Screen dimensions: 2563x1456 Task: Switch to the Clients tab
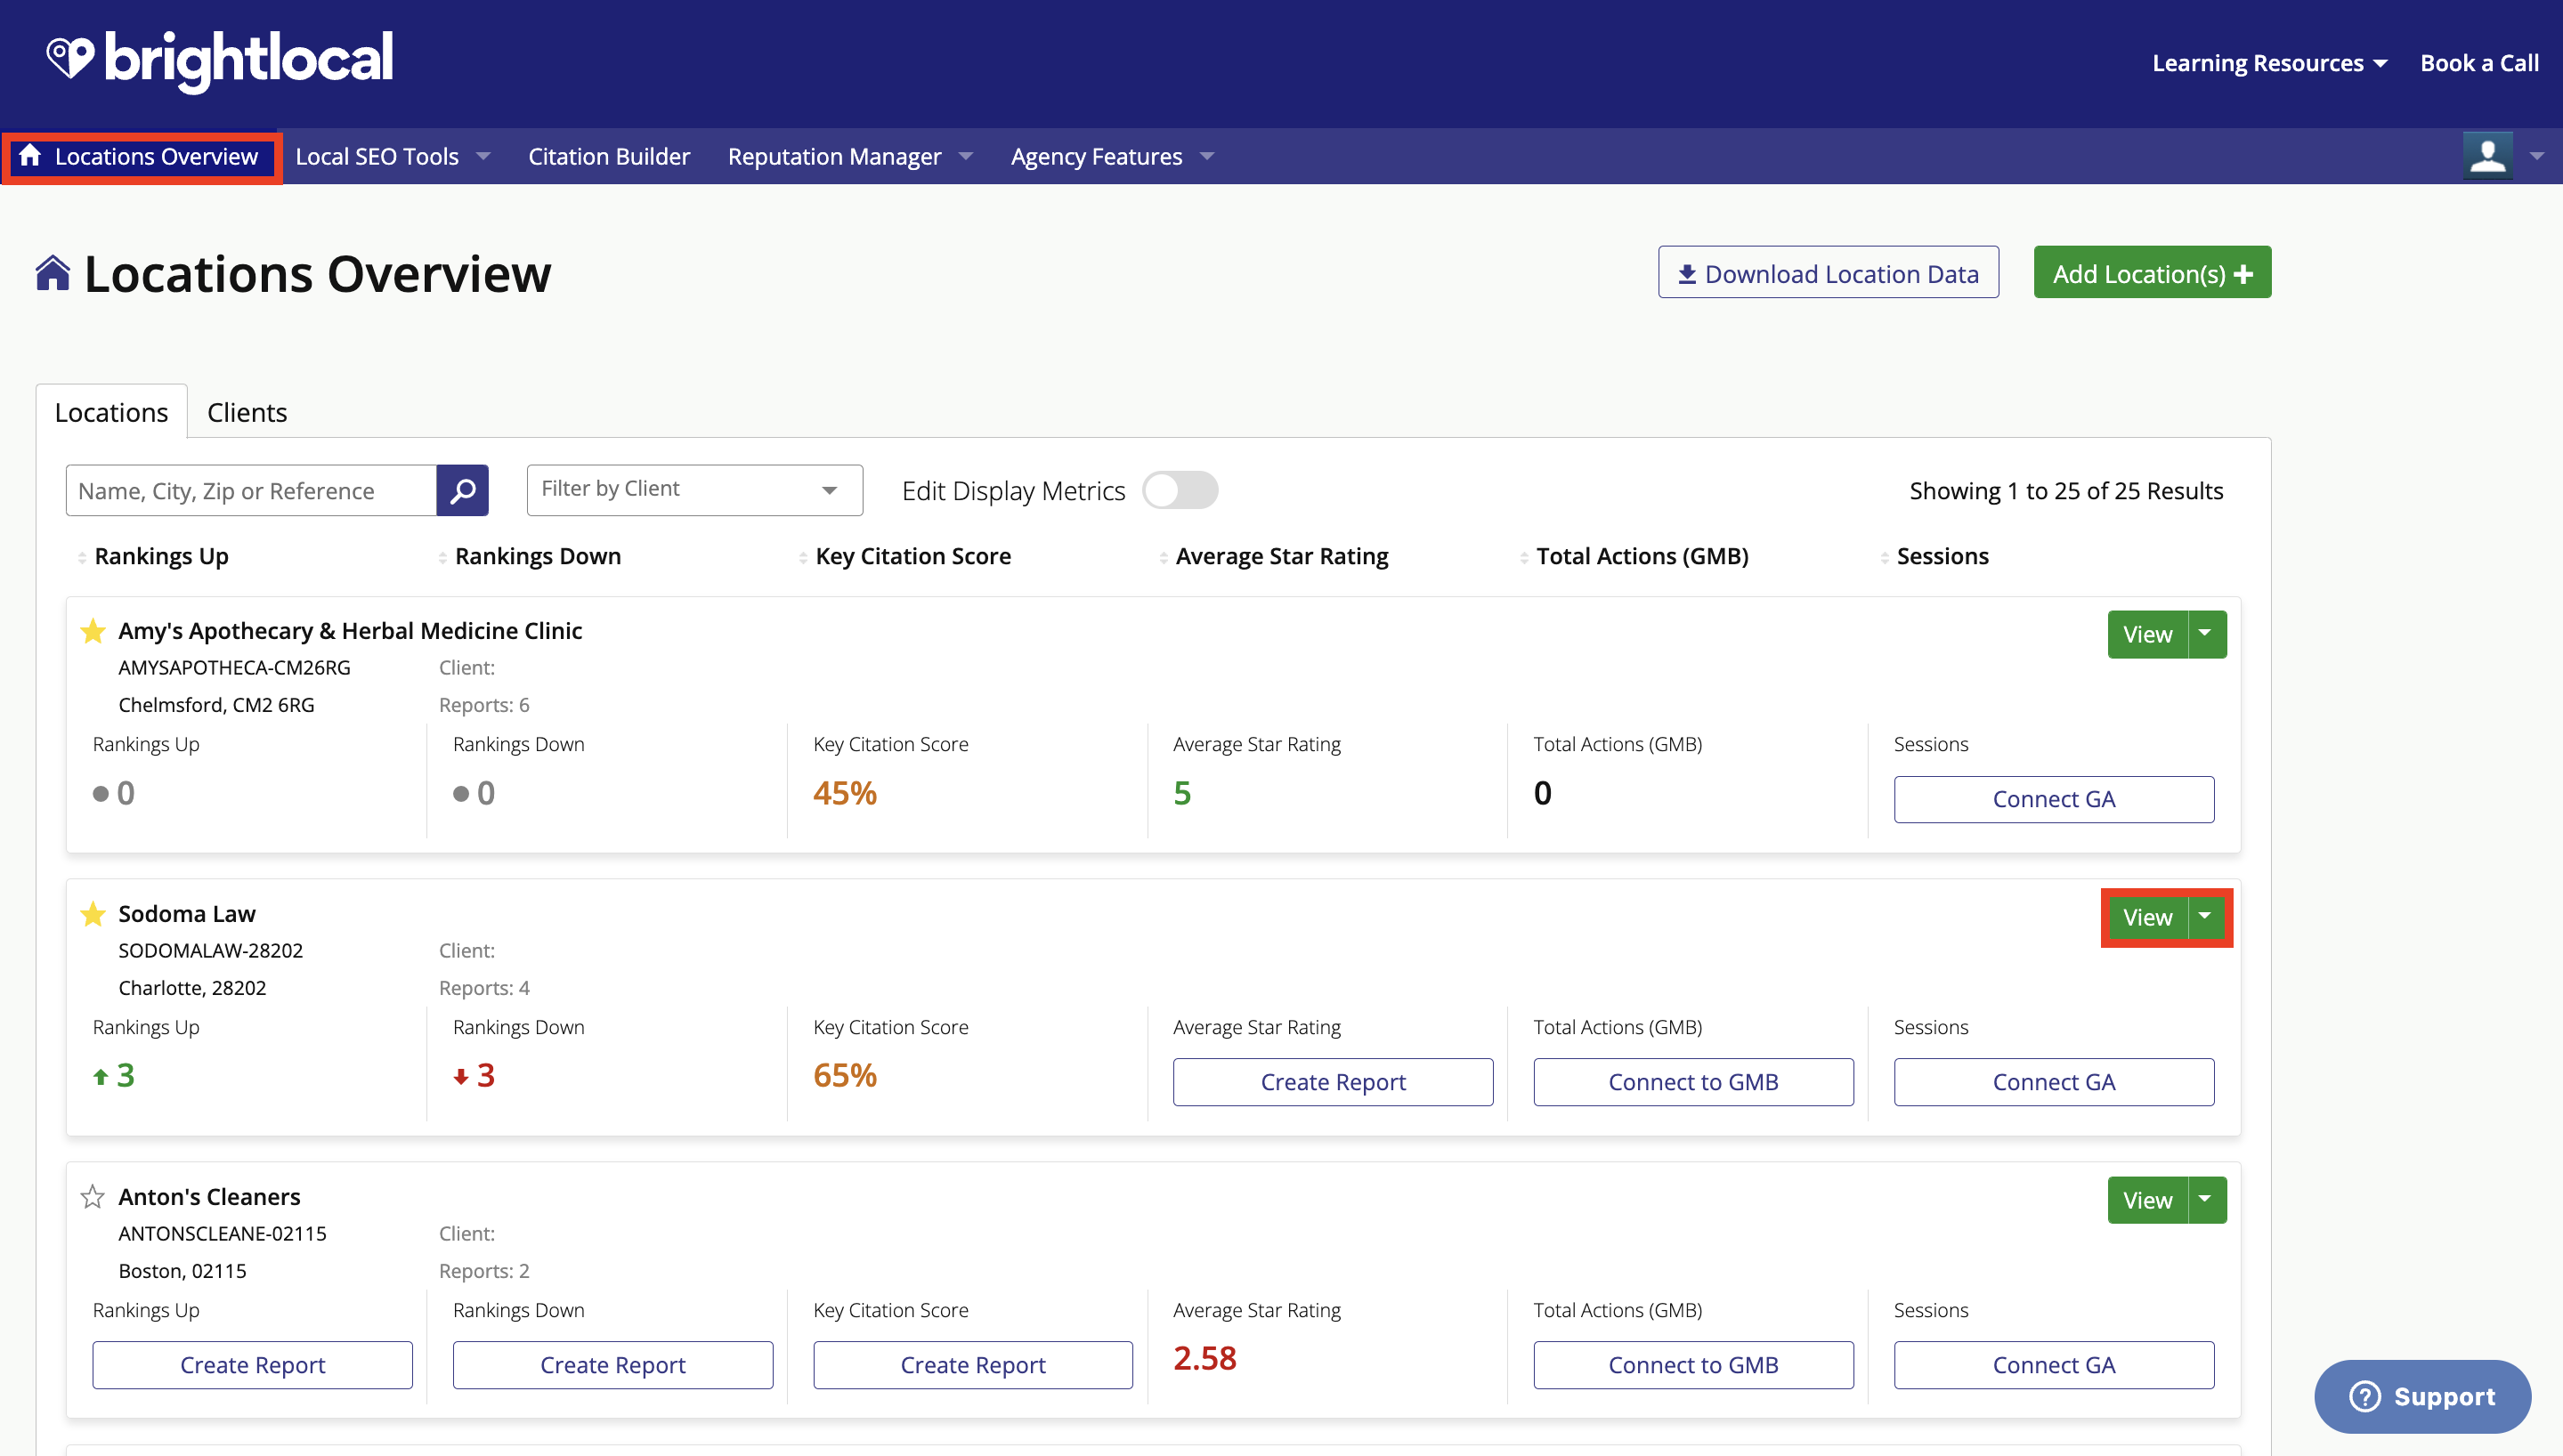click(x=247, y=412)
